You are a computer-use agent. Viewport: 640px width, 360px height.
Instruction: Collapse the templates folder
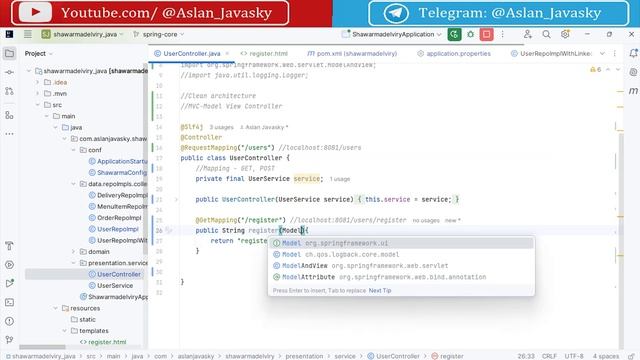pos(64,331)
